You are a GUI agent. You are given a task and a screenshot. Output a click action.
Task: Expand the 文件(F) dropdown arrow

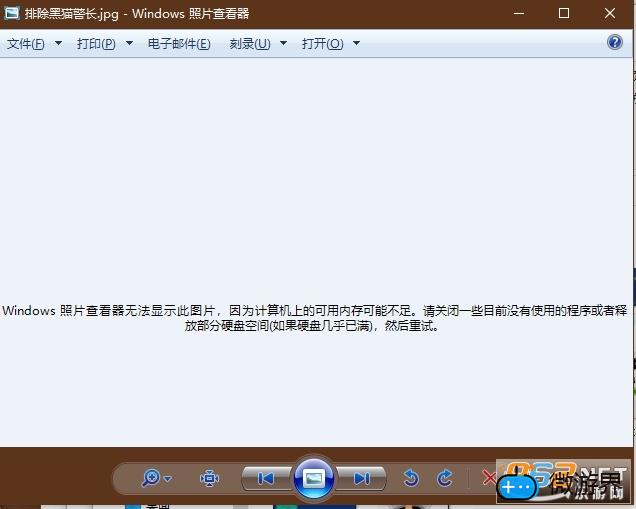58,43
